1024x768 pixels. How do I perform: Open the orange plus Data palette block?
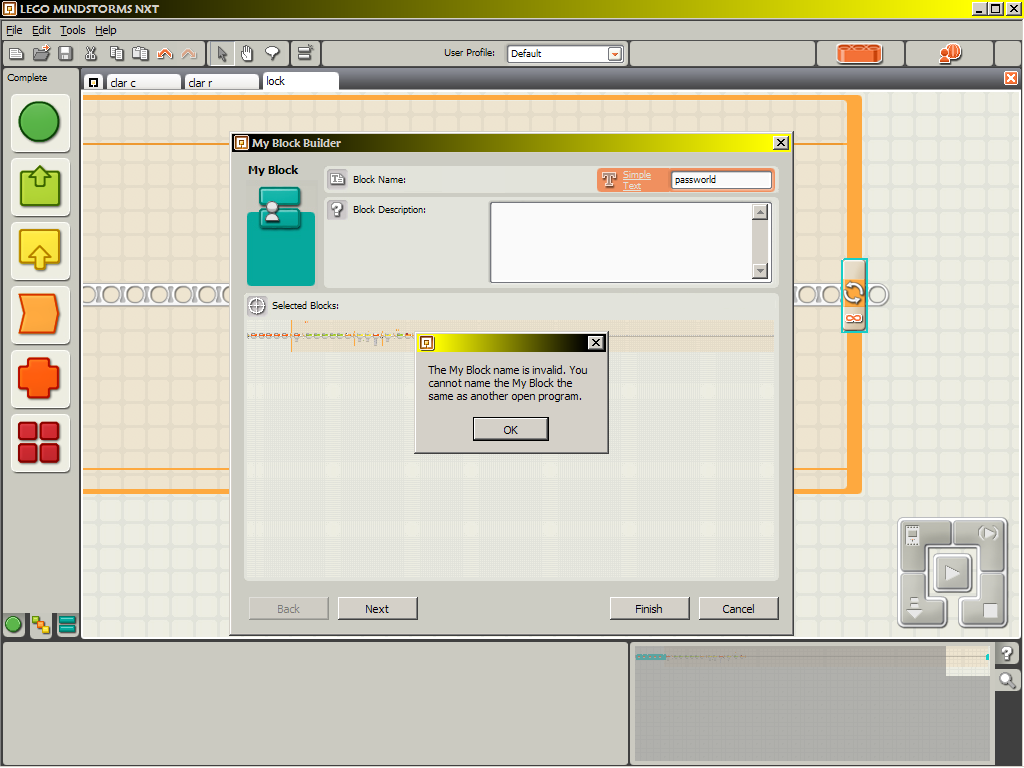click(40, 379)
